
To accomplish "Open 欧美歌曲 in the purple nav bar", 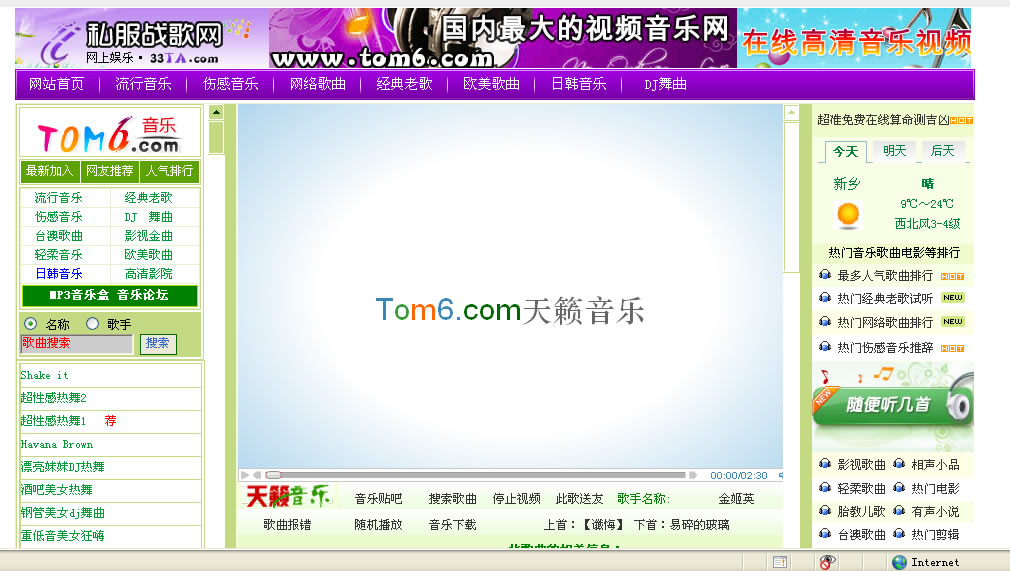I will click(491, 84).
